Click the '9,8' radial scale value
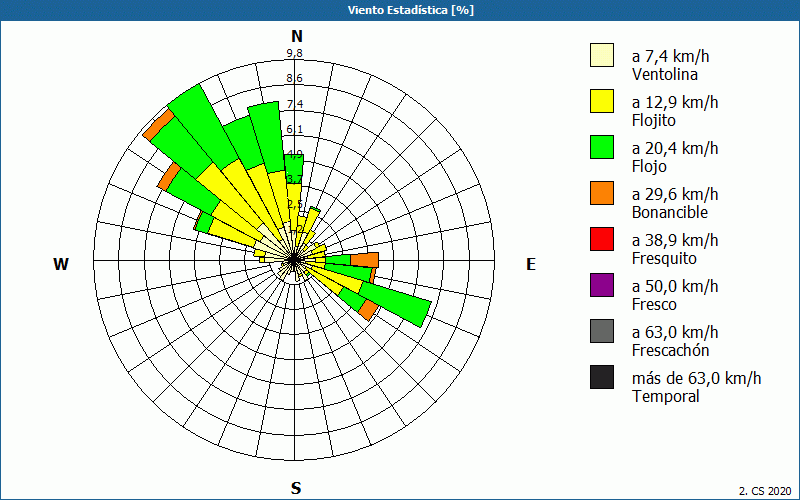The width and height of the screenshot is (800, 500). tap(294, 53)
